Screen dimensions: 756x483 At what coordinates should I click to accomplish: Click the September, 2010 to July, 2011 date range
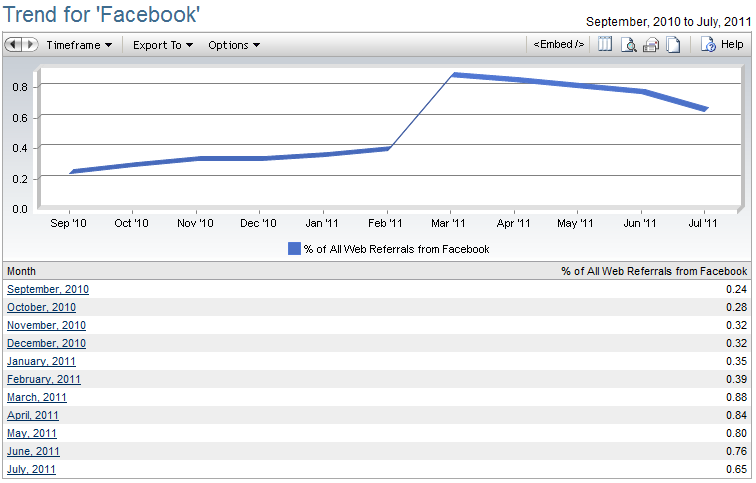point(668,22)
